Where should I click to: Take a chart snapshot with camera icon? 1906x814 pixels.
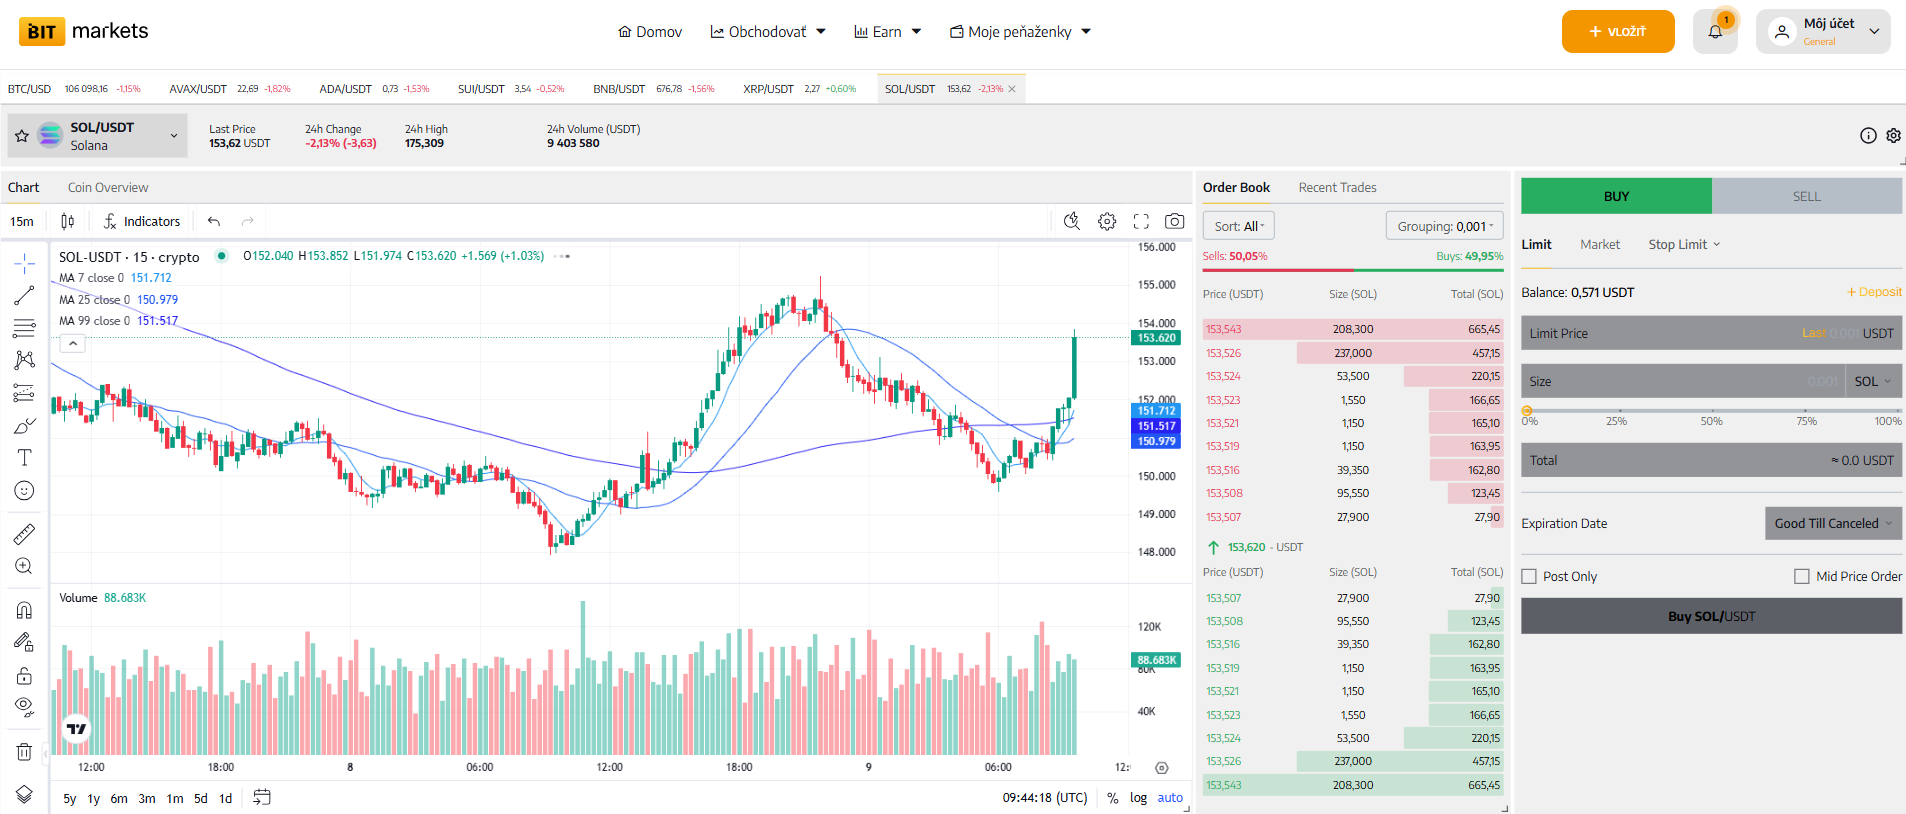click(1175, 221)
